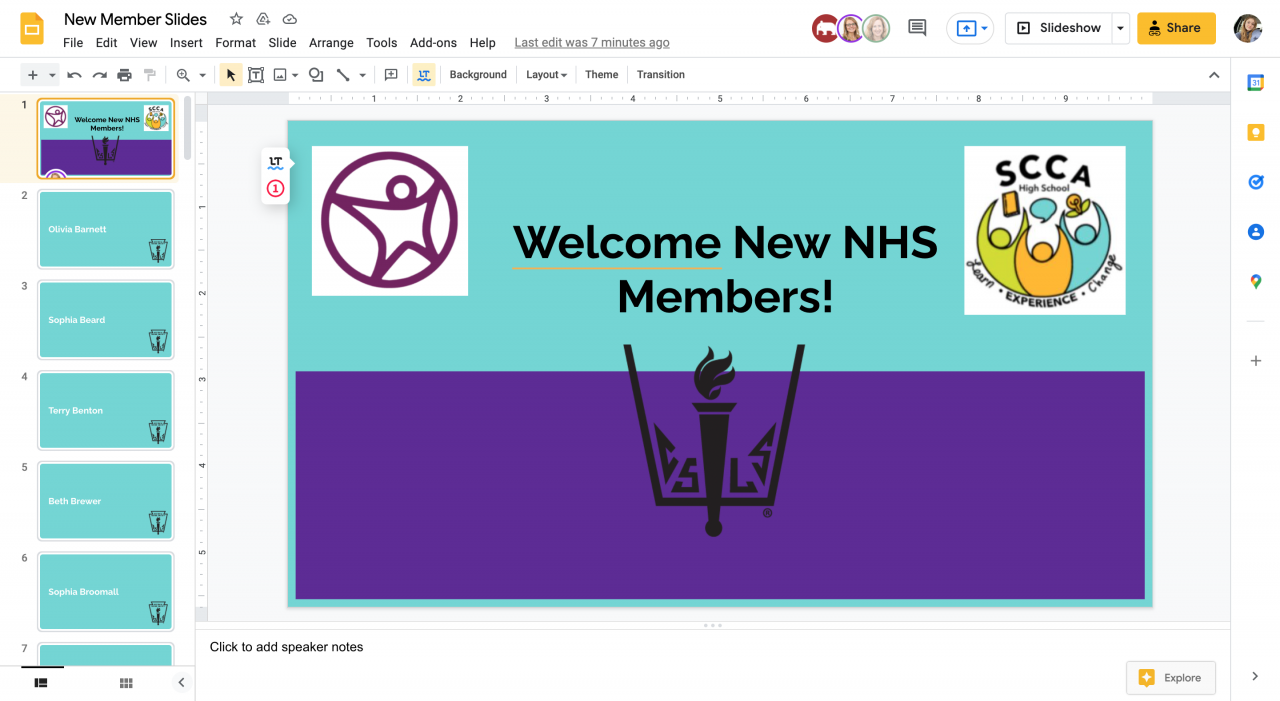Print the presentation with printer icon

(124, 75)
